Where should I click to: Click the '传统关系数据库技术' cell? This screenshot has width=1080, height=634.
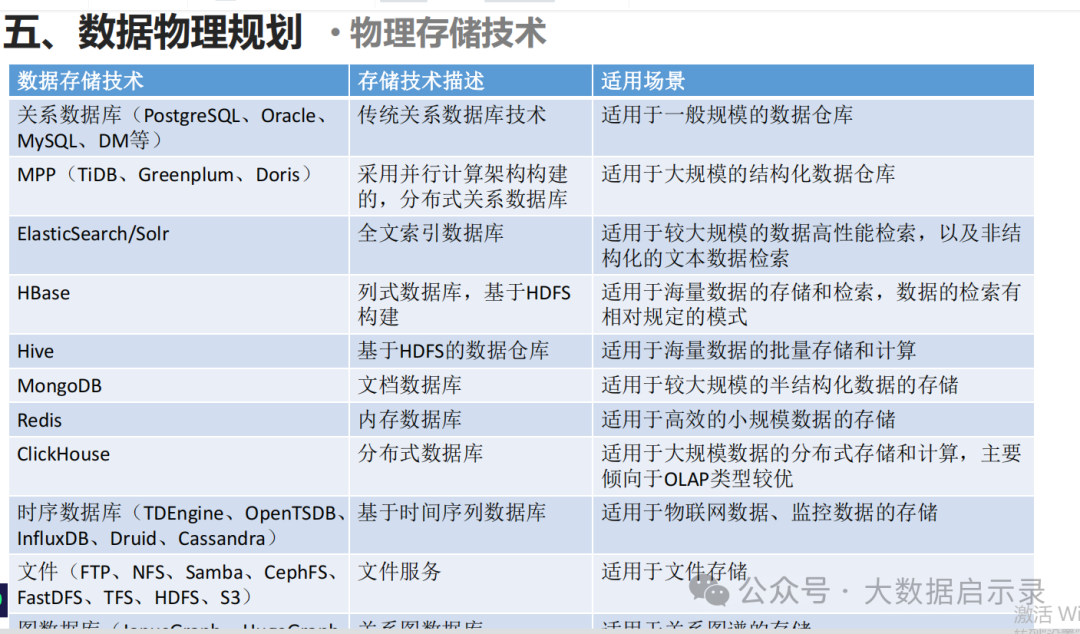(470, 127)
